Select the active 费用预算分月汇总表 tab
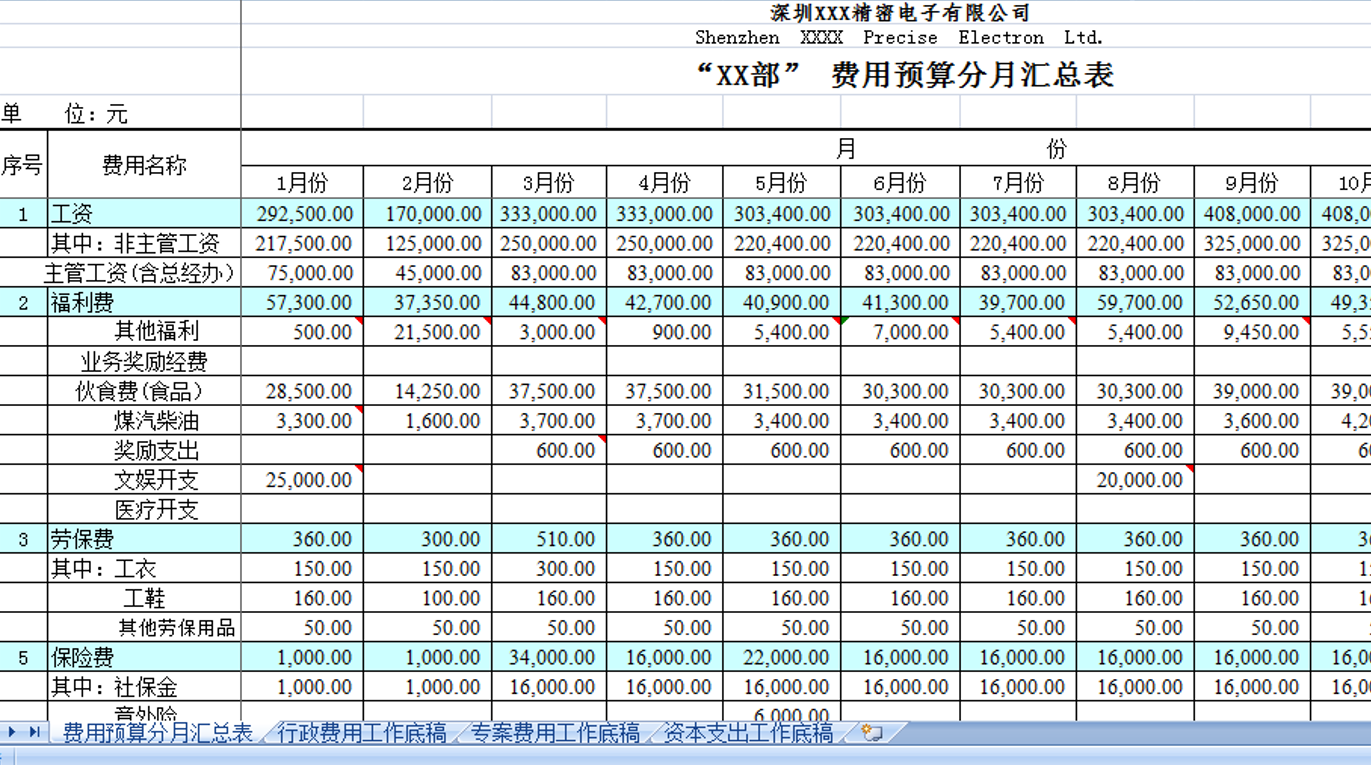1371x765 pixels. tap(156, 733)
